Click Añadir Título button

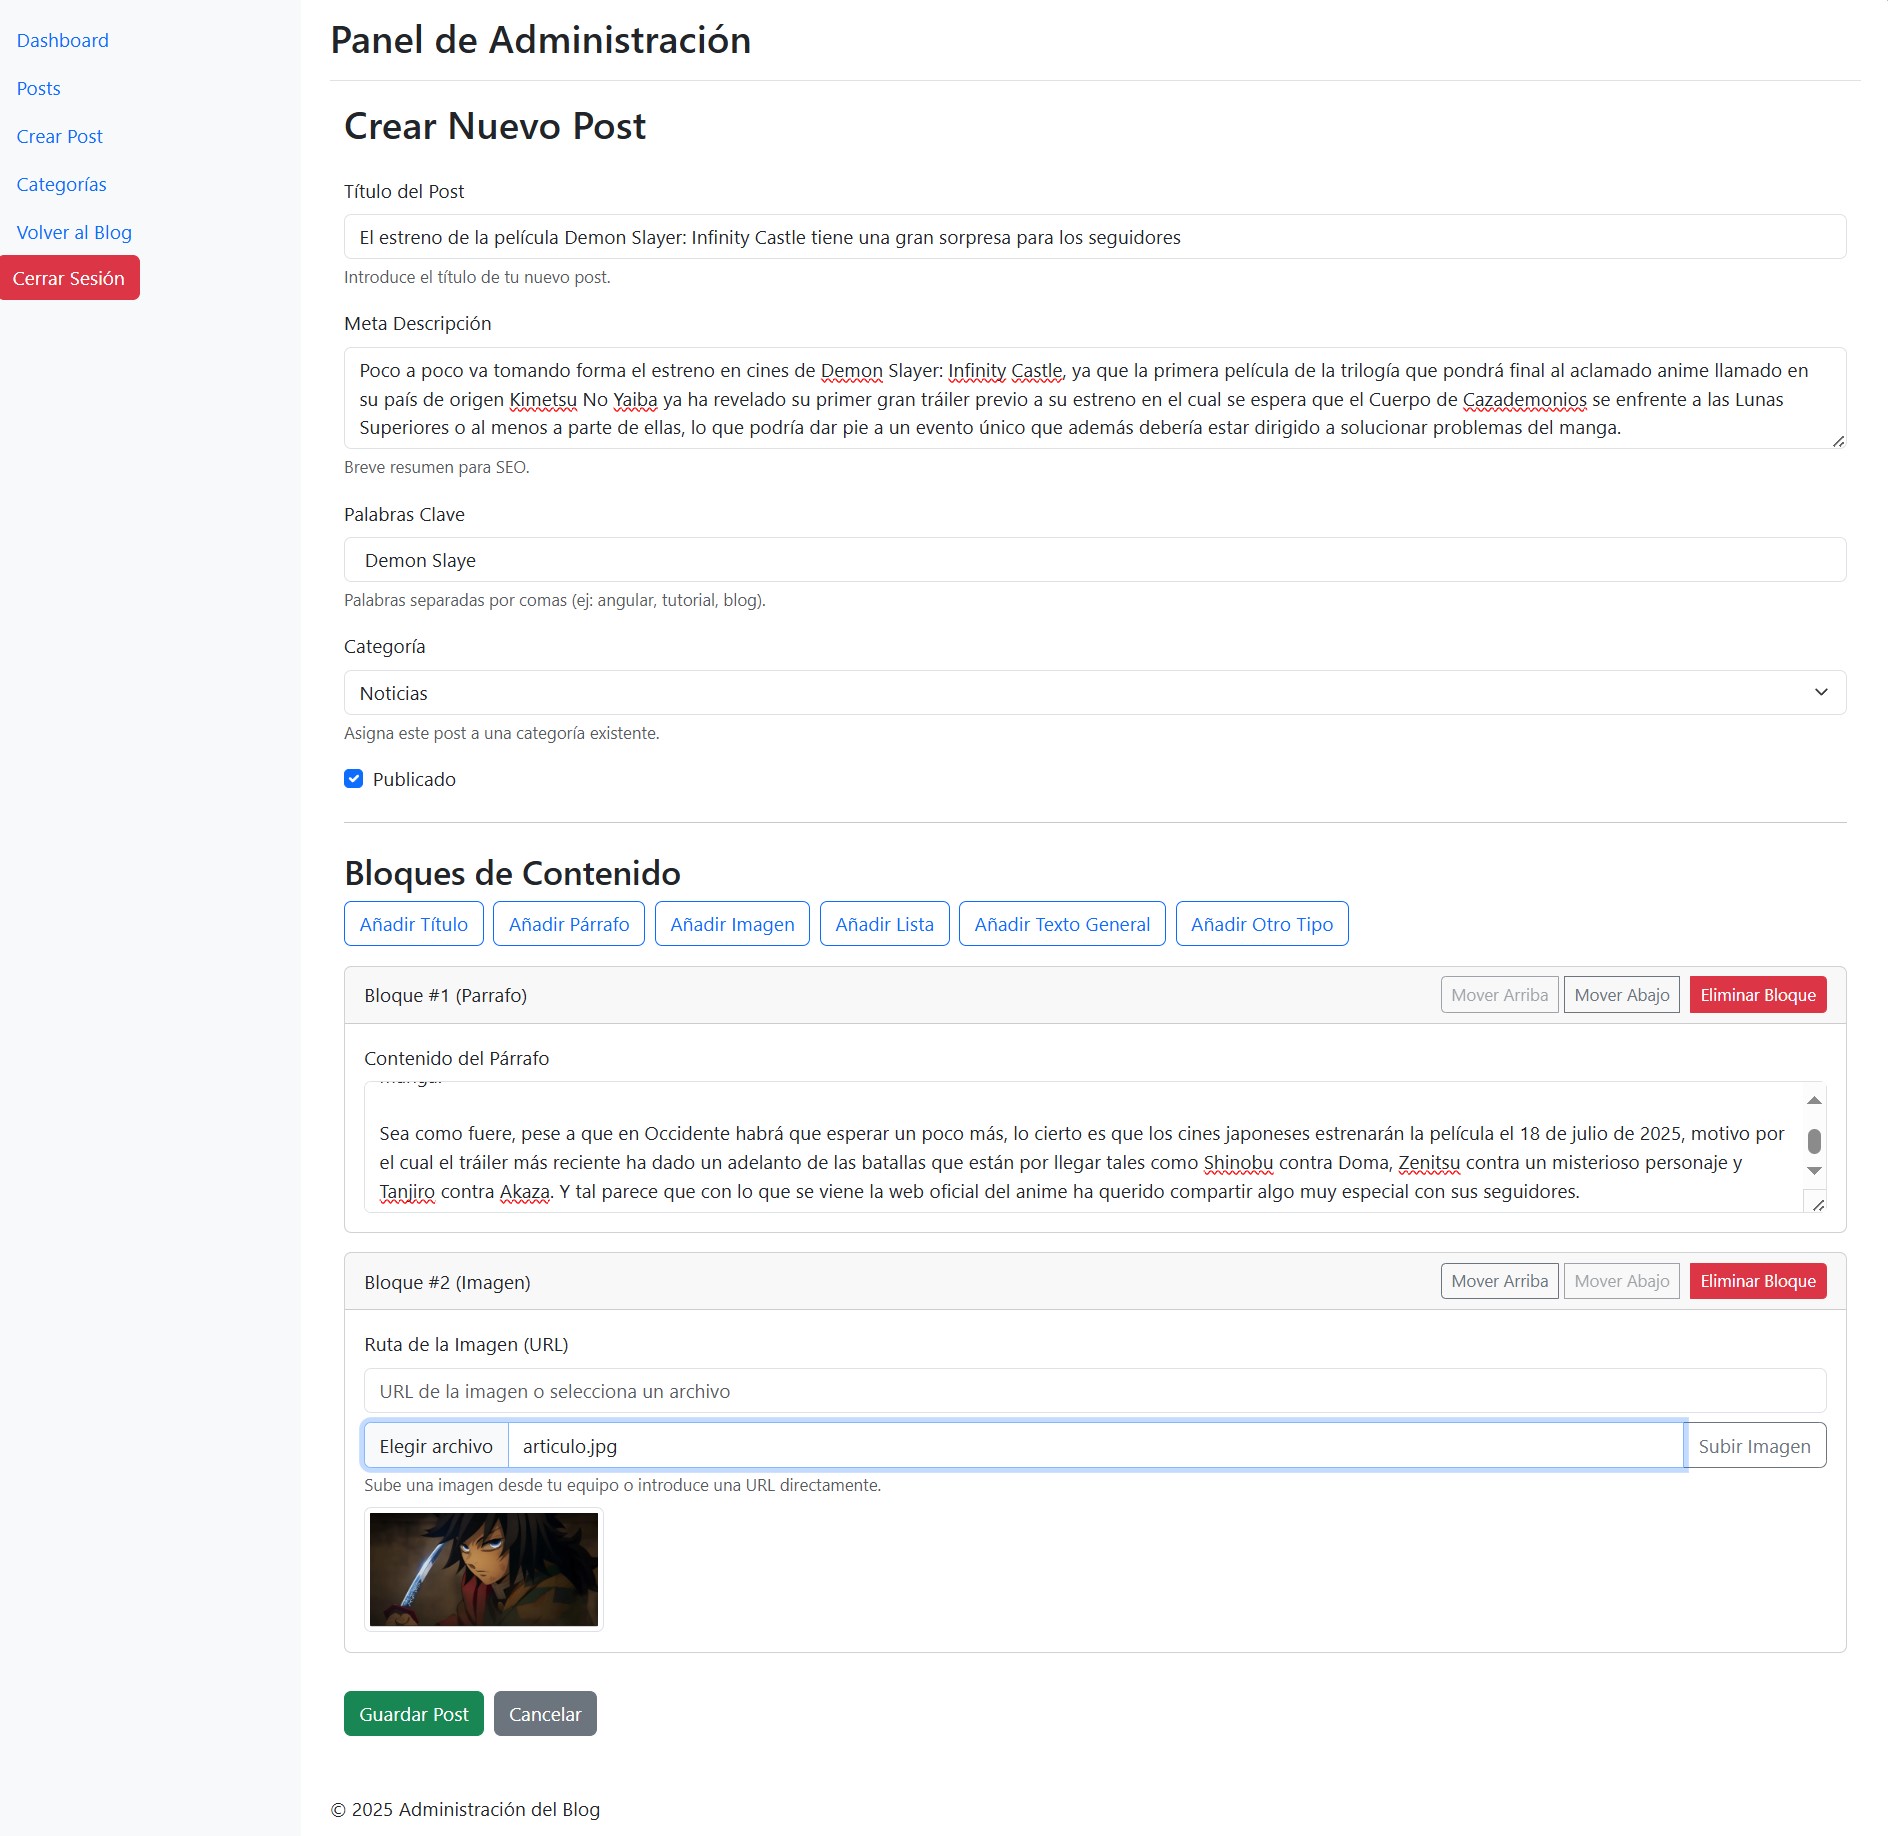[x=414, y=924]
